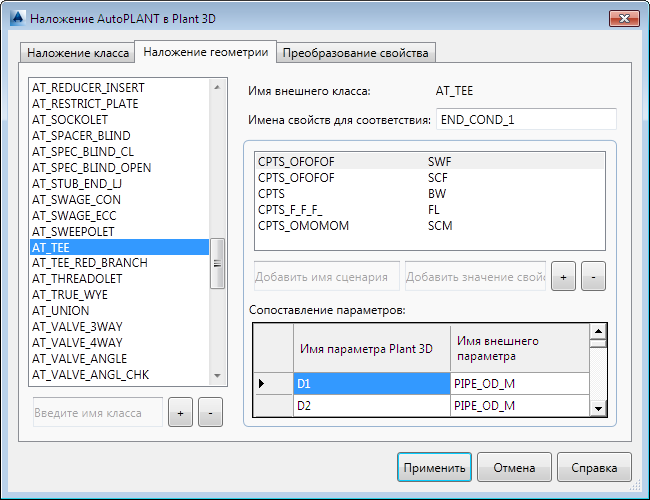Image resolution: width=650 pixels, height=500 pixels.
Task: Select AT_TRUE_WYE class entry
Action: pos(119,295)
